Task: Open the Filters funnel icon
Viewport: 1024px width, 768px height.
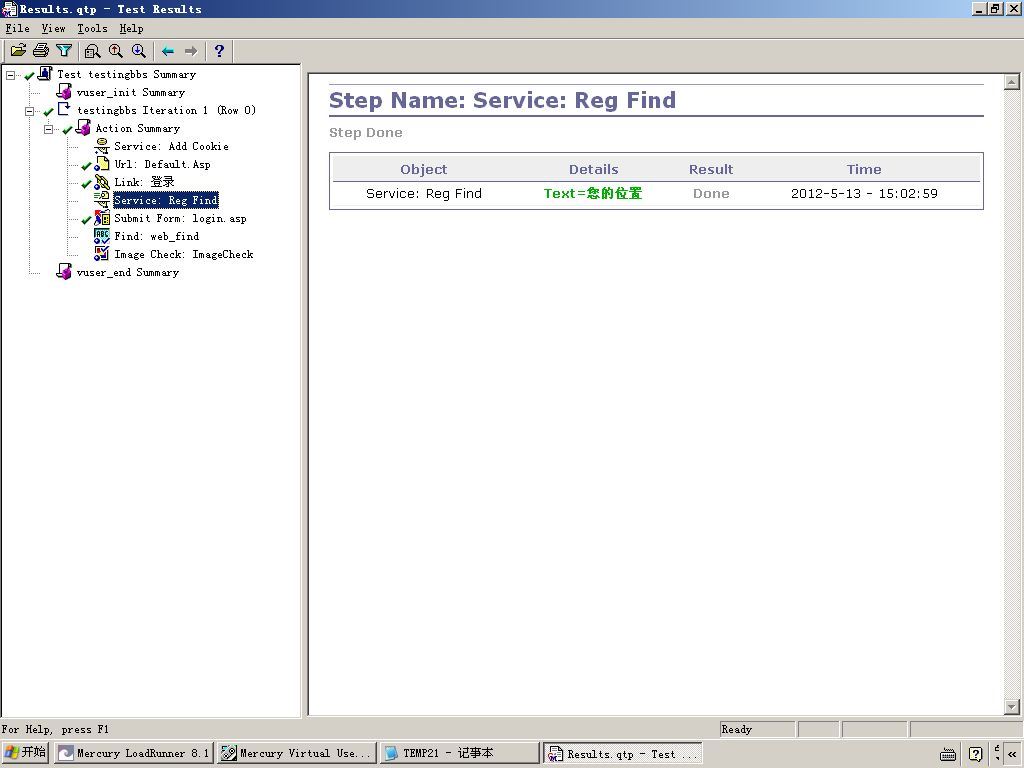Action: click(64, 50)
